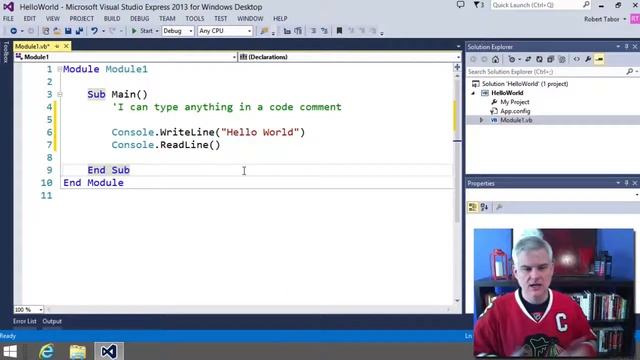This screenshot has height=360, width=640.
Task: Expand the Module1.vb tree node
Action: click(481, 120)
